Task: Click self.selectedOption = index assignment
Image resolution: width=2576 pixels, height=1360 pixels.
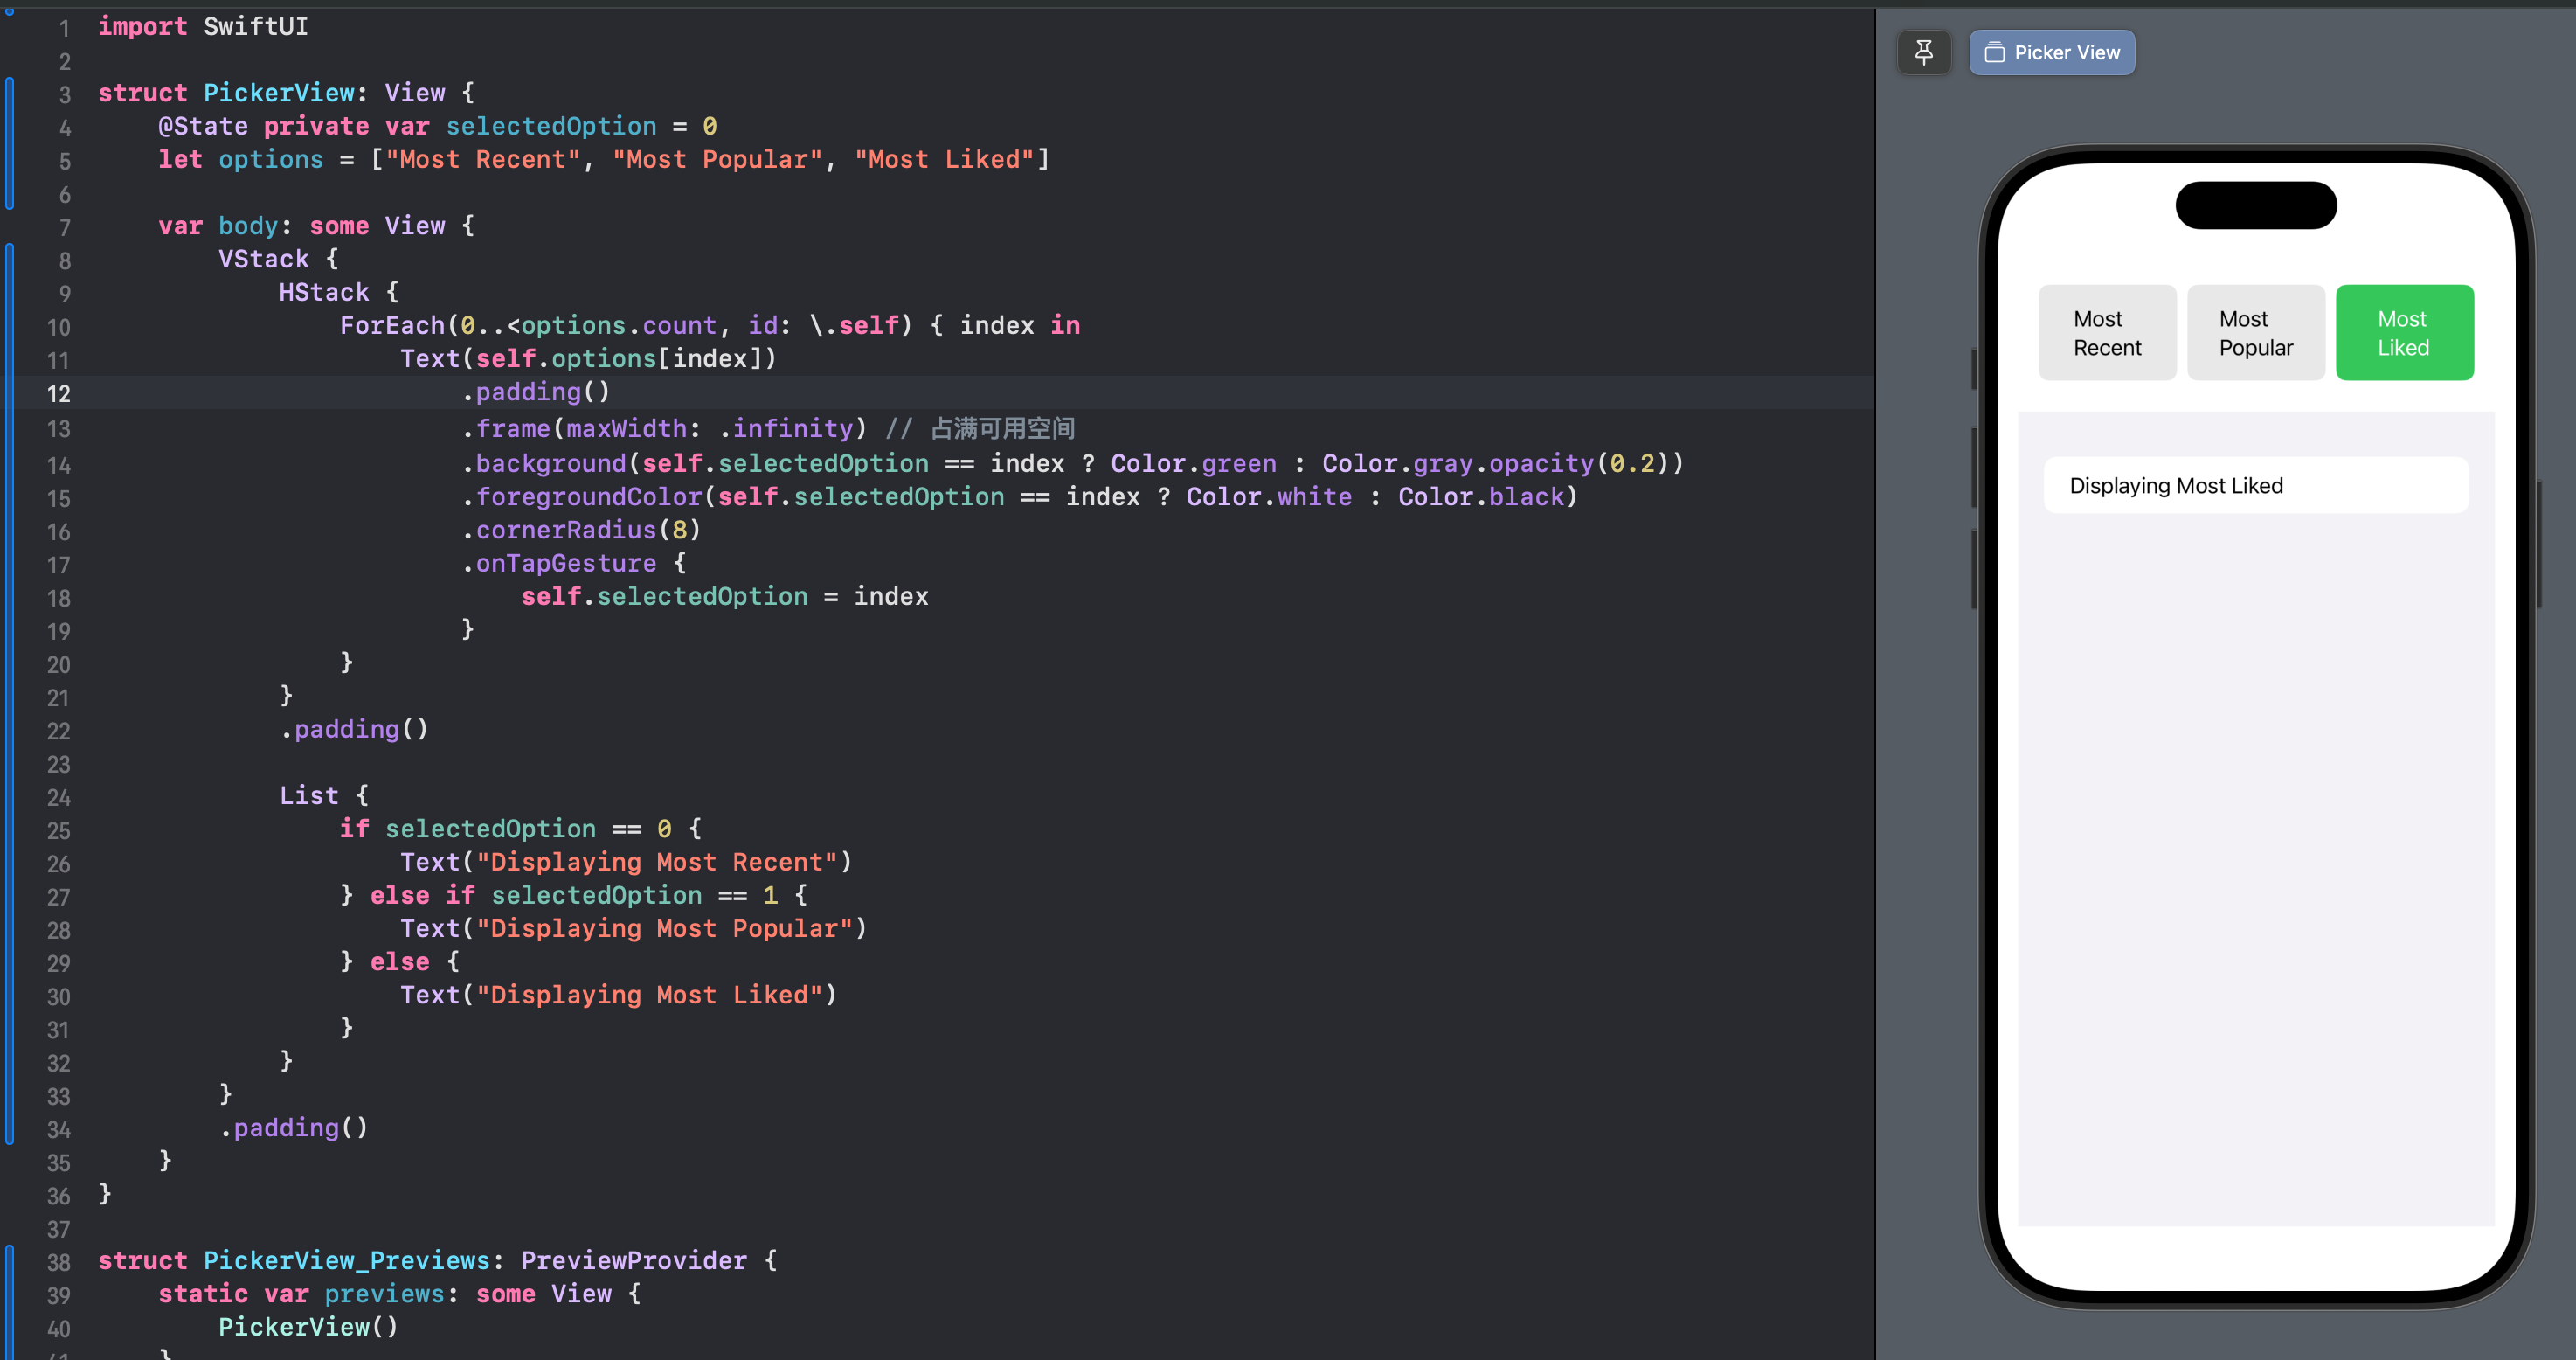Action: click(x=725, y=596)
